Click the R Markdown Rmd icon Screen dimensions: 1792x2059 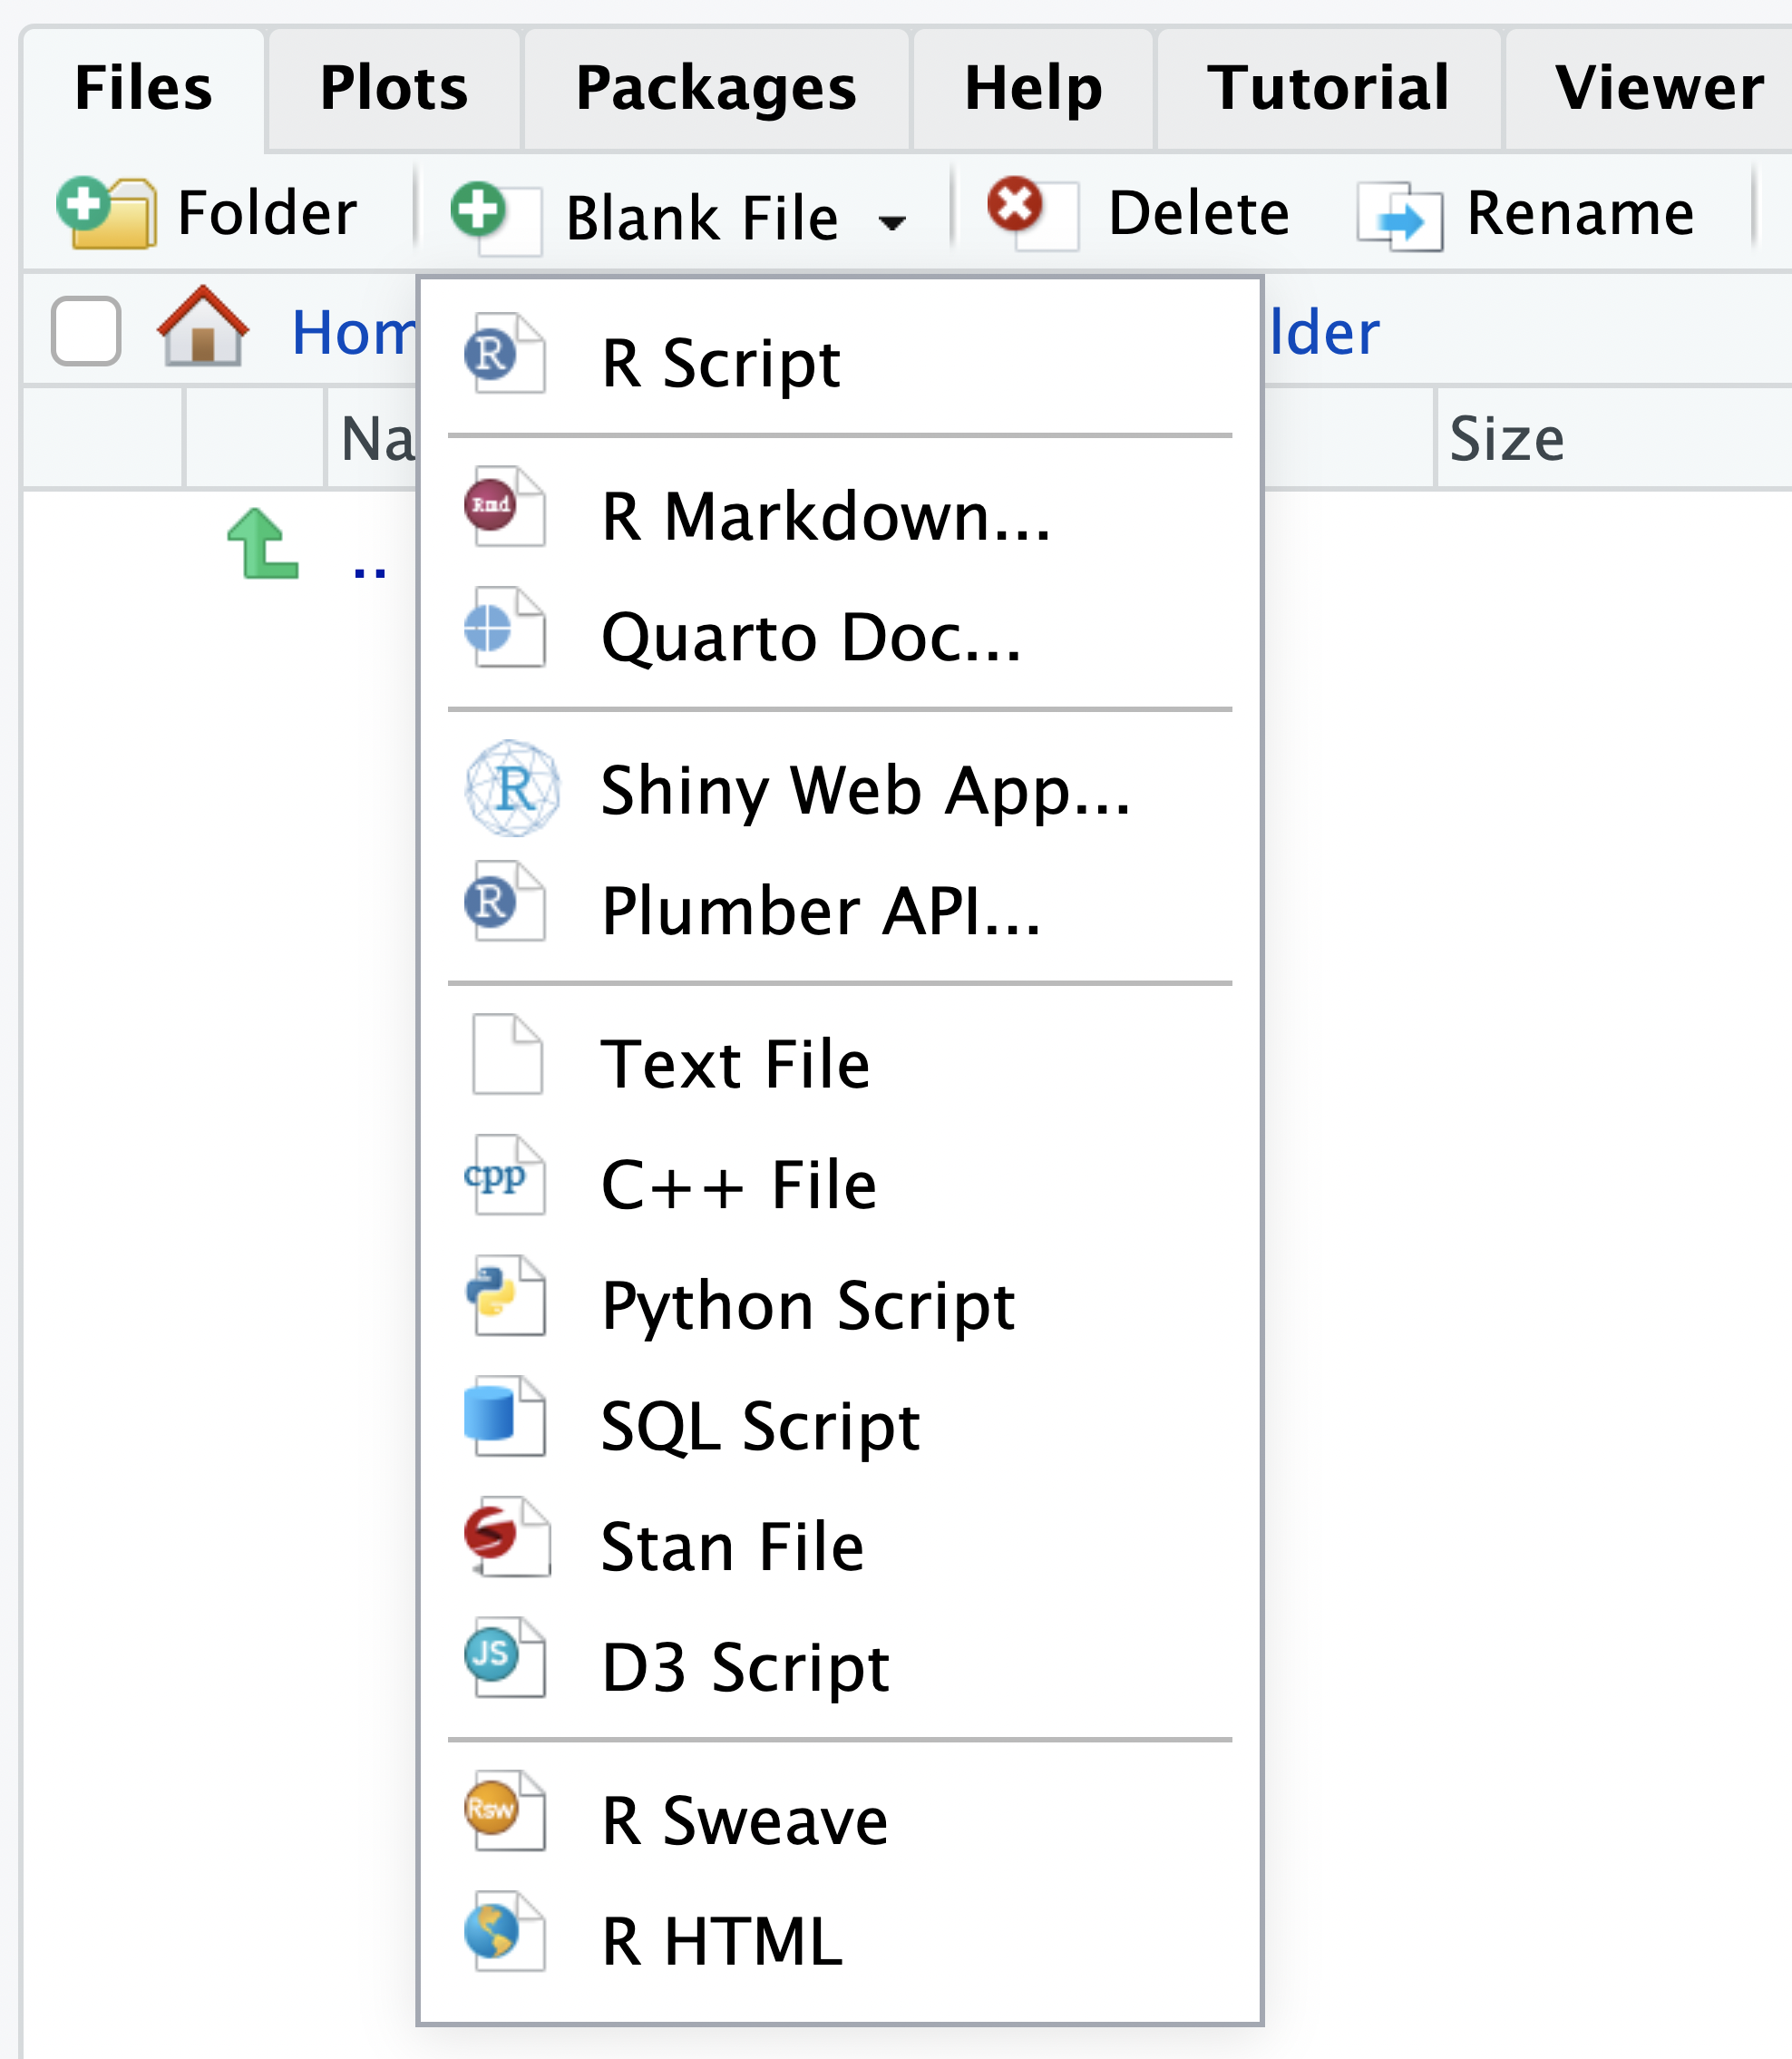coord(505,507)
